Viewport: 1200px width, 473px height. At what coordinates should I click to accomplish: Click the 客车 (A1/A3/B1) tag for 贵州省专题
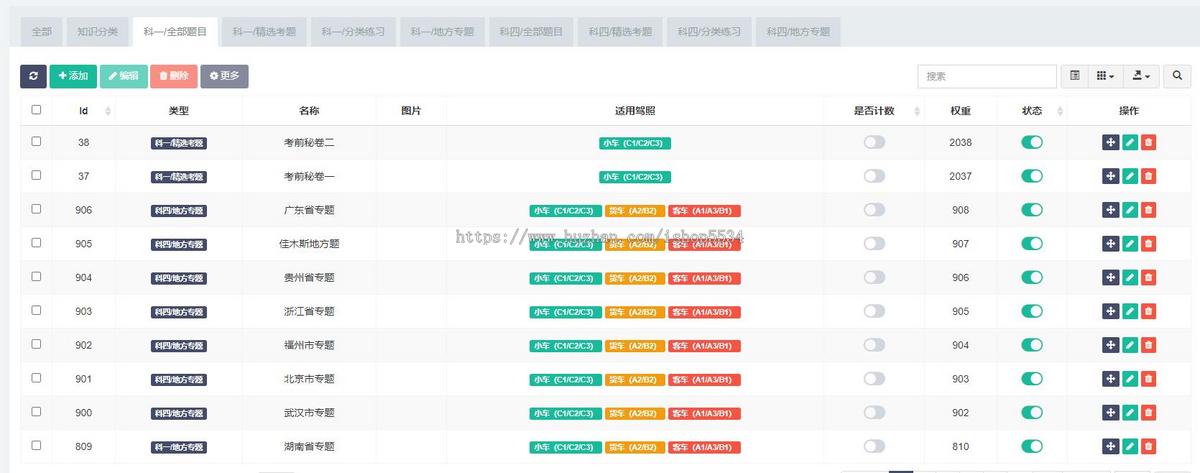tap(704, 278)
